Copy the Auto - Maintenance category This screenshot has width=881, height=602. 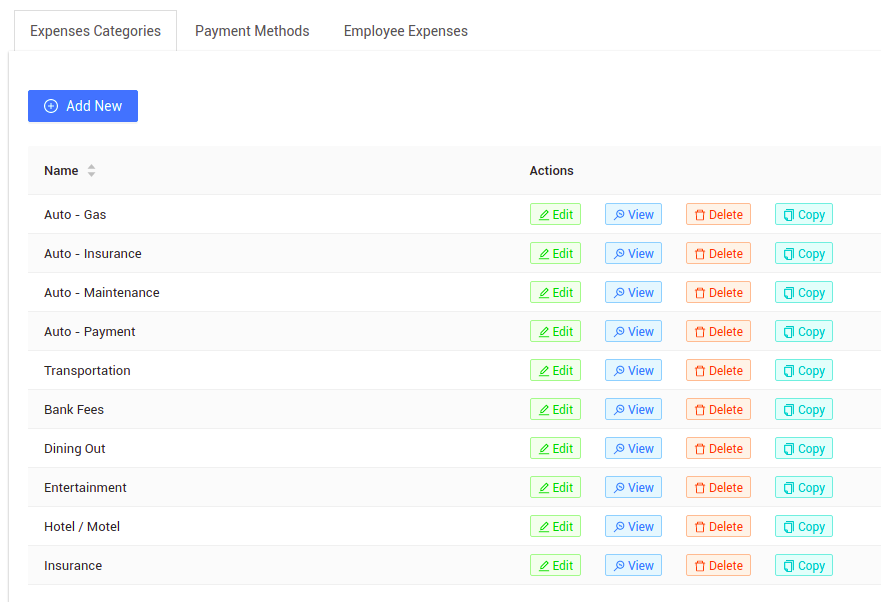(804, 293)
